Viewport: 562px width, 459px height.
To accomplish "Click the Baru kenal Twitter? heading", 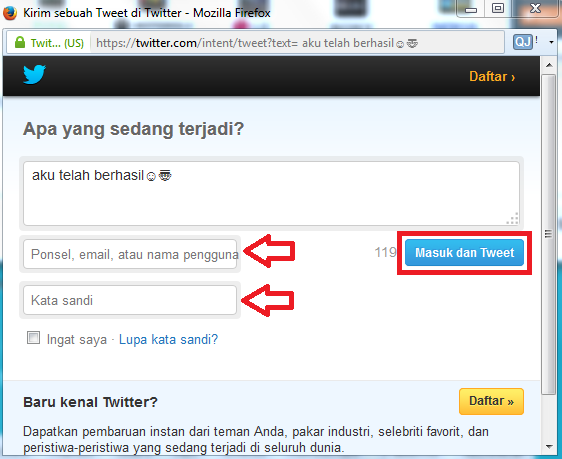I will [90, 402].
